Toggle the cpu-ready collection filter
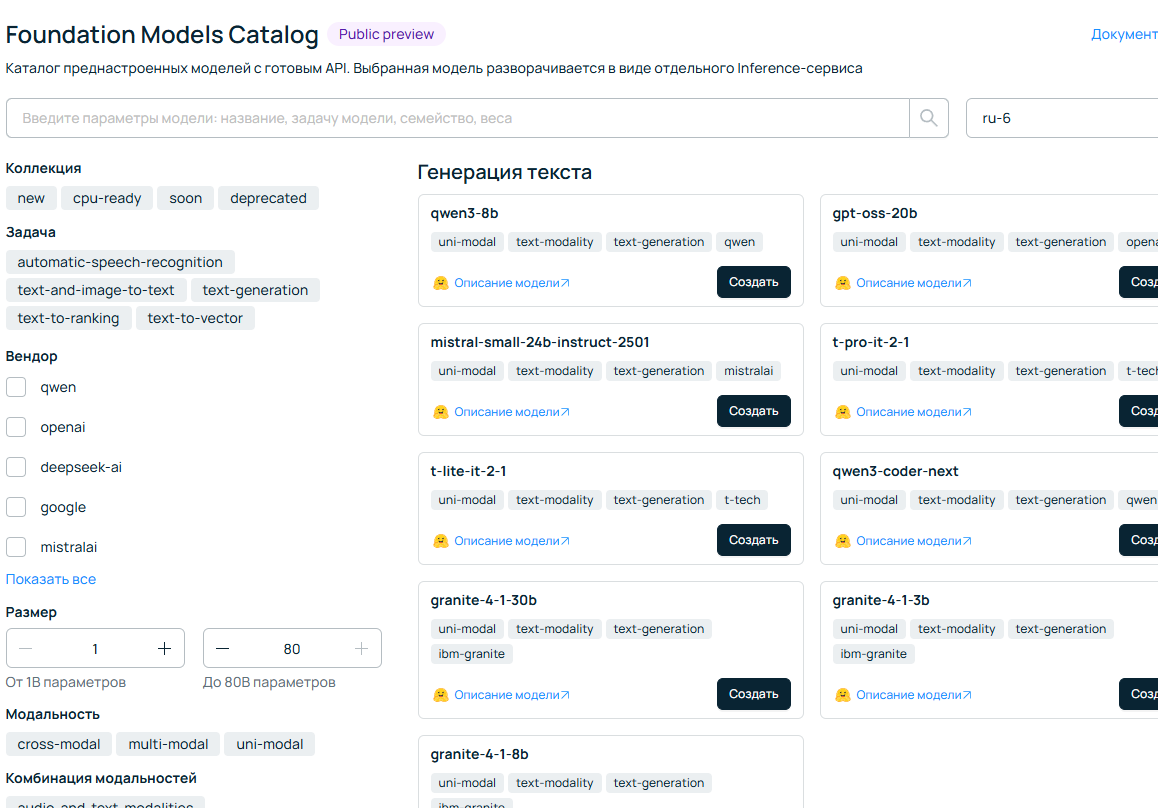 coord(107,198)
